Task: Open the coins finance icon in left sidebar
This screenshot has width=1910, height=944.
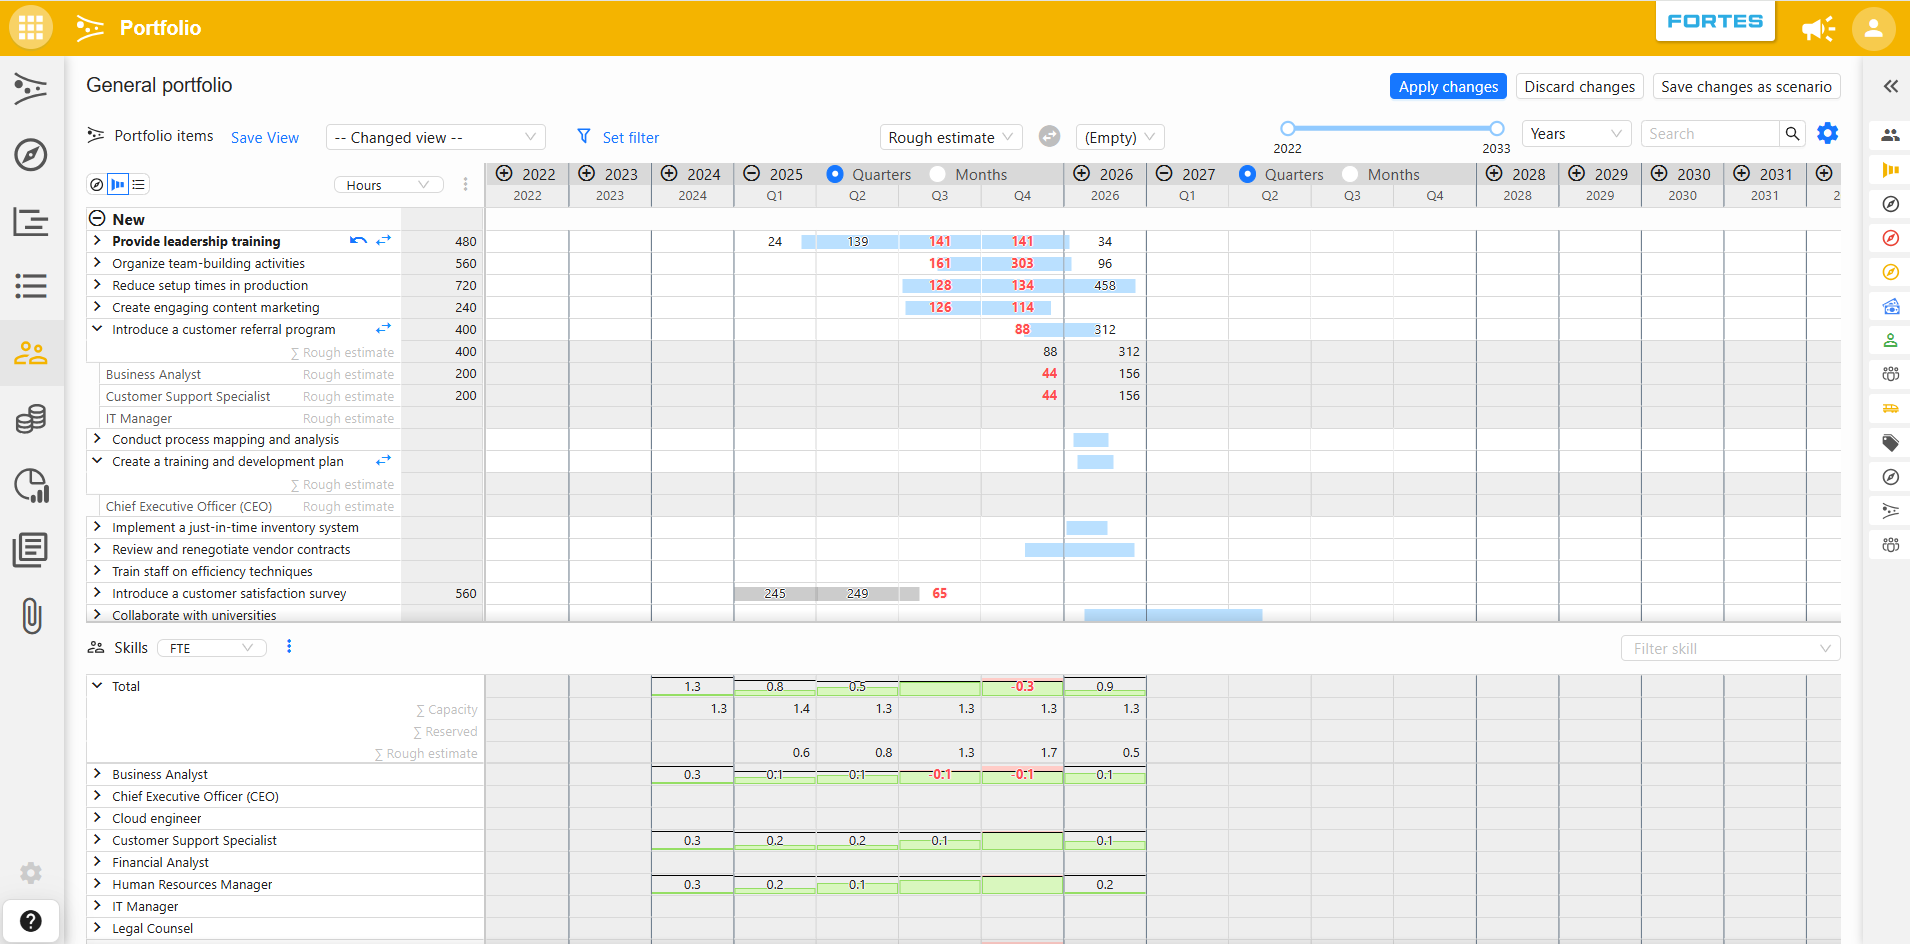Action: [x=31, y=418]
